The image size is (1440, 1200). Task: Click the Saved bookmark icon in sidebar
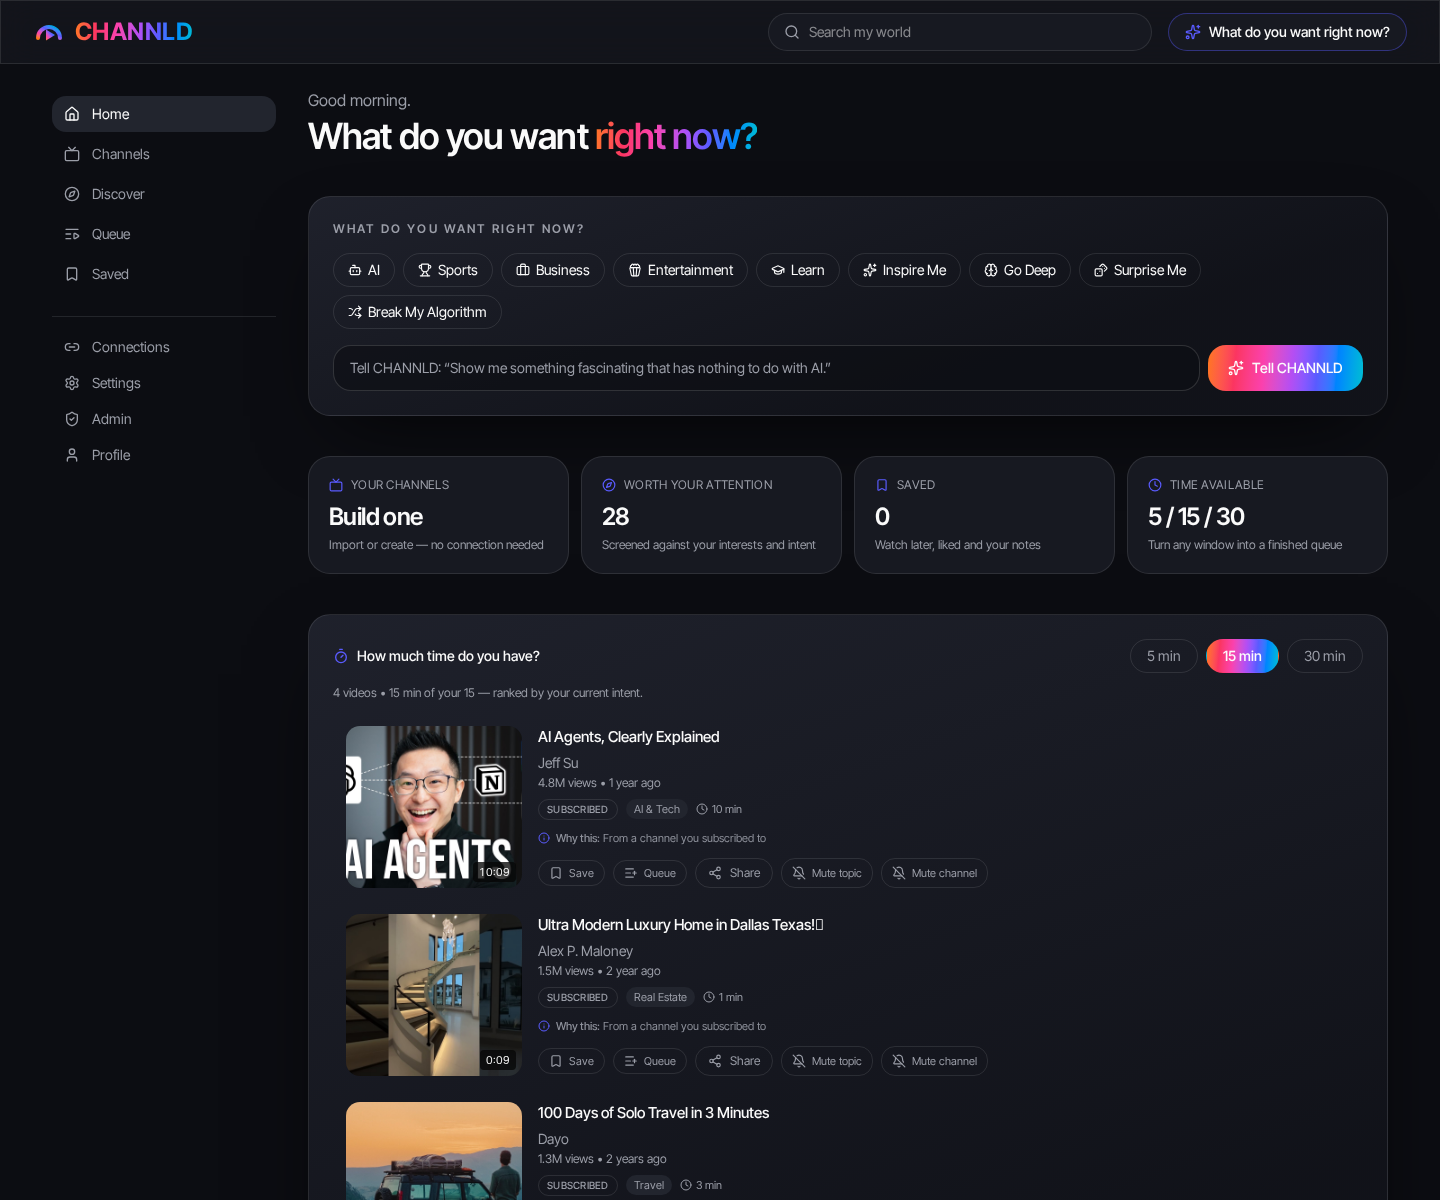(x=72, y=274)
